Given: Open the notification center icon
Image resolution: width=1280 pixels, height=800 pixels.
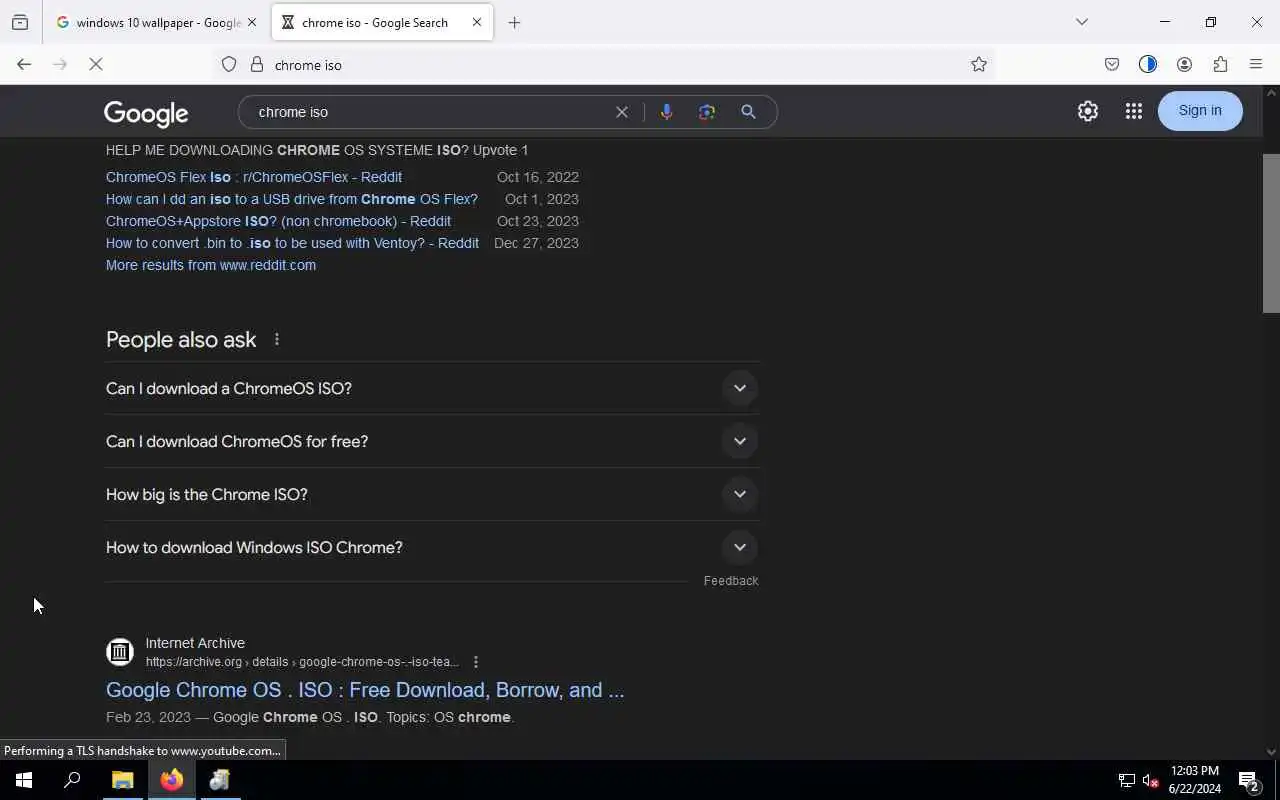Looking at the screenshot, I should click(1249, 780).
